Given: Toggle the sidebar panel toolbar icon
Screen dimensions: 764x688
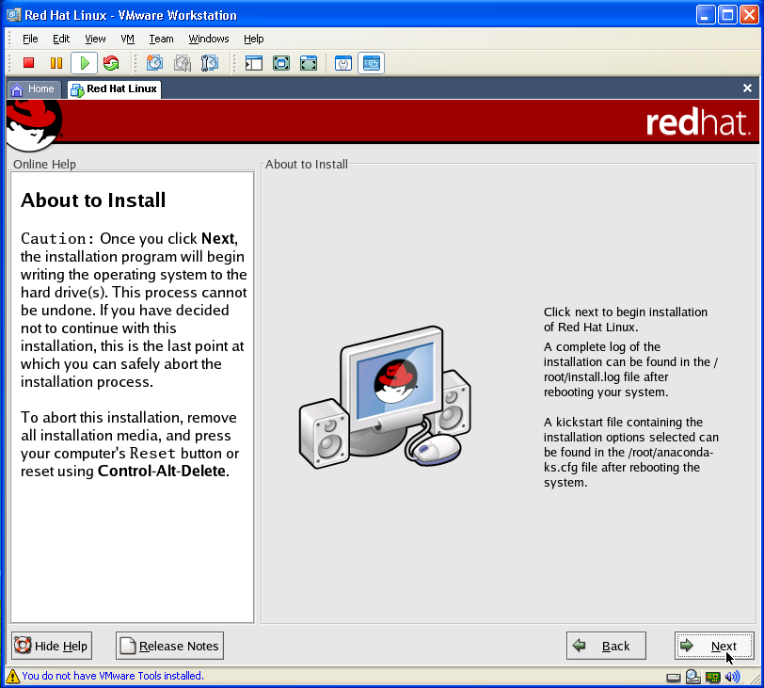Looking at the screenshot, I should [254, 63].
